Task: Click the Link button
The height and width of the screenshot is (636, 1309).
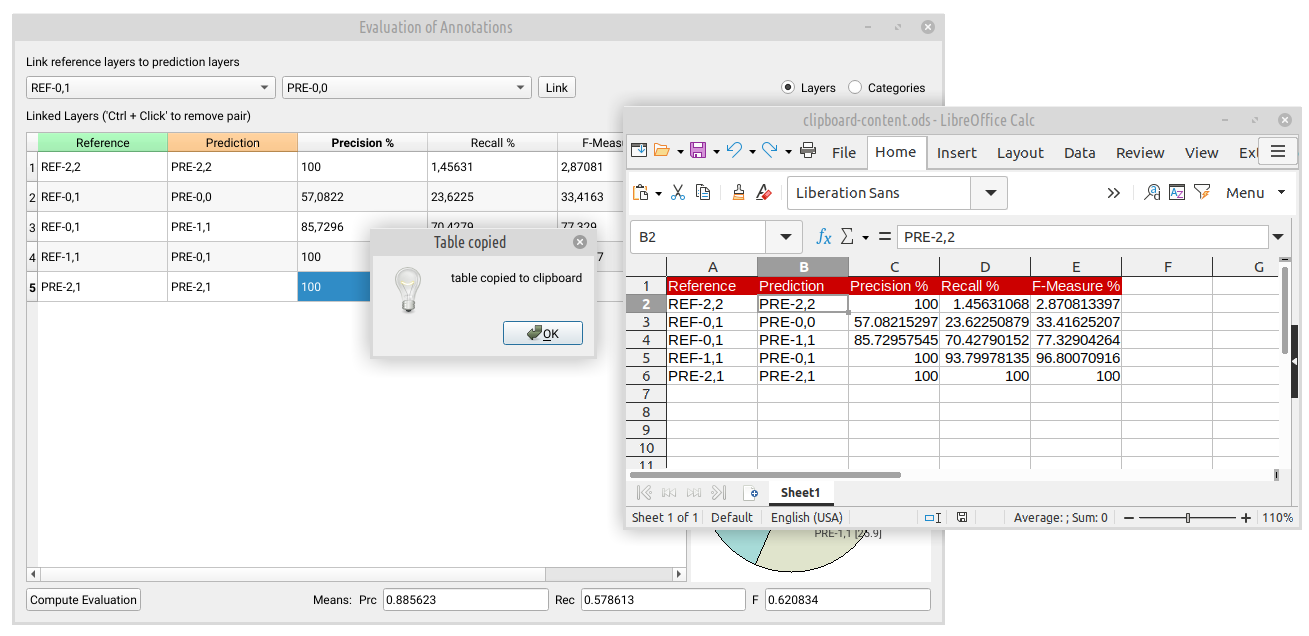Action: click(x=557, y=88)
